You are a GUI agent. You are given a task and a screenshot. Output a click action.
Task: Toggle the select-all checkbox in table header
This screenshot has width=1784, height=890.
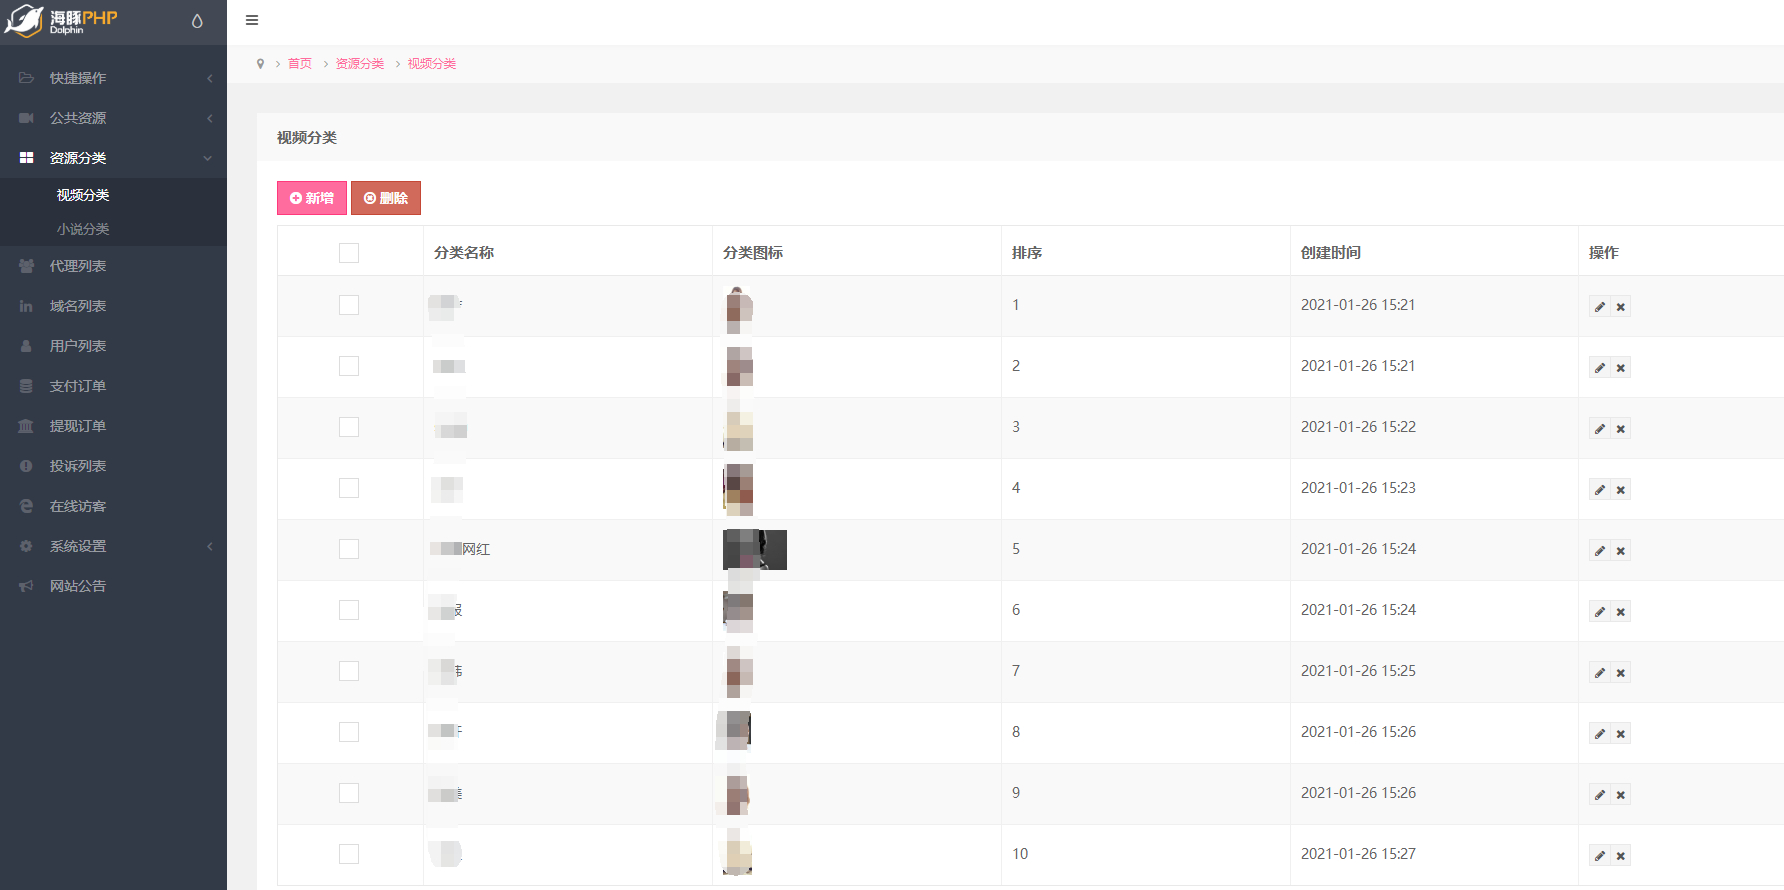349,253
